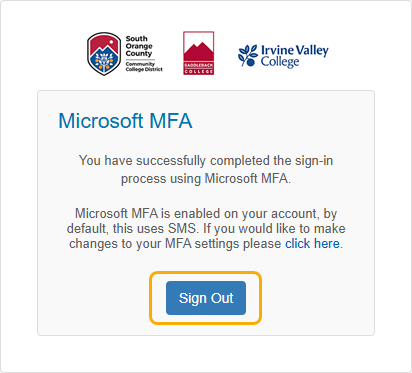Click the white moon circle in shield emblem

pos(112,42)
